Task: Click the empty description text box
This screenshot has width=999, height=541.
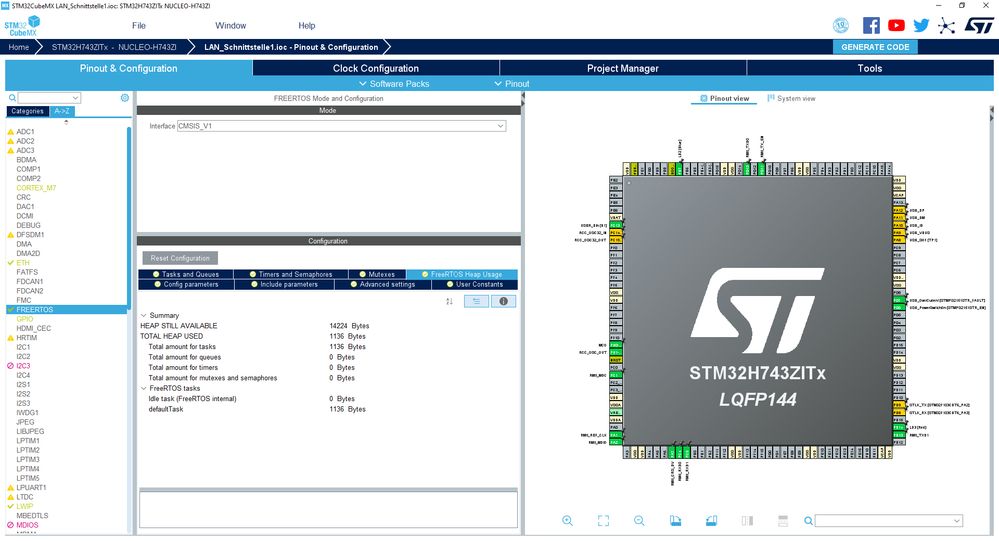Action: pos(328,509)
